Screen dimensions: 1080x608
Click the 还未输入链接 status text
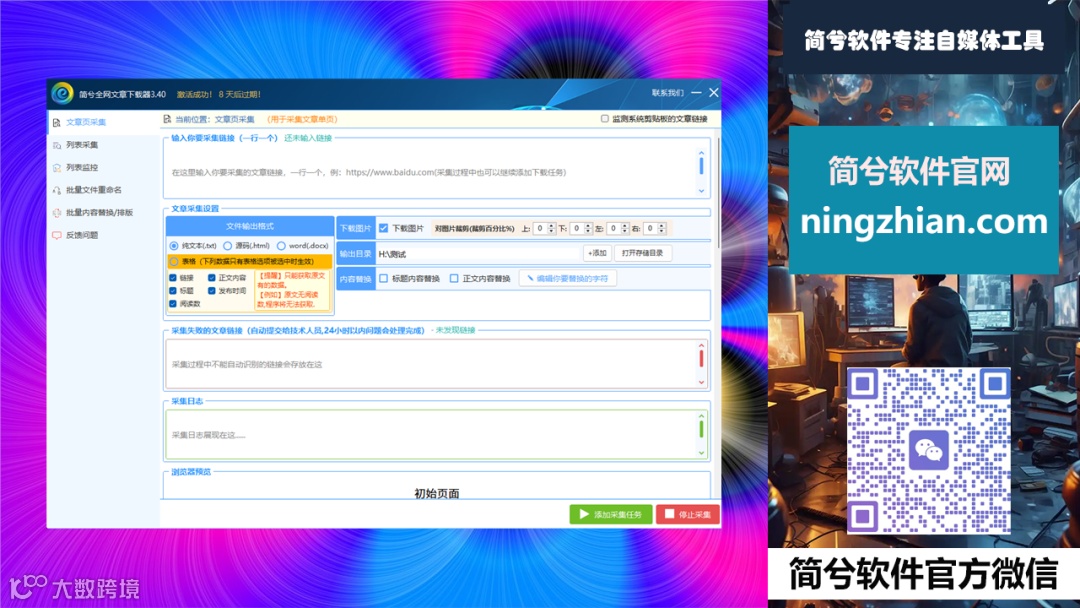(x=308, y=138)
